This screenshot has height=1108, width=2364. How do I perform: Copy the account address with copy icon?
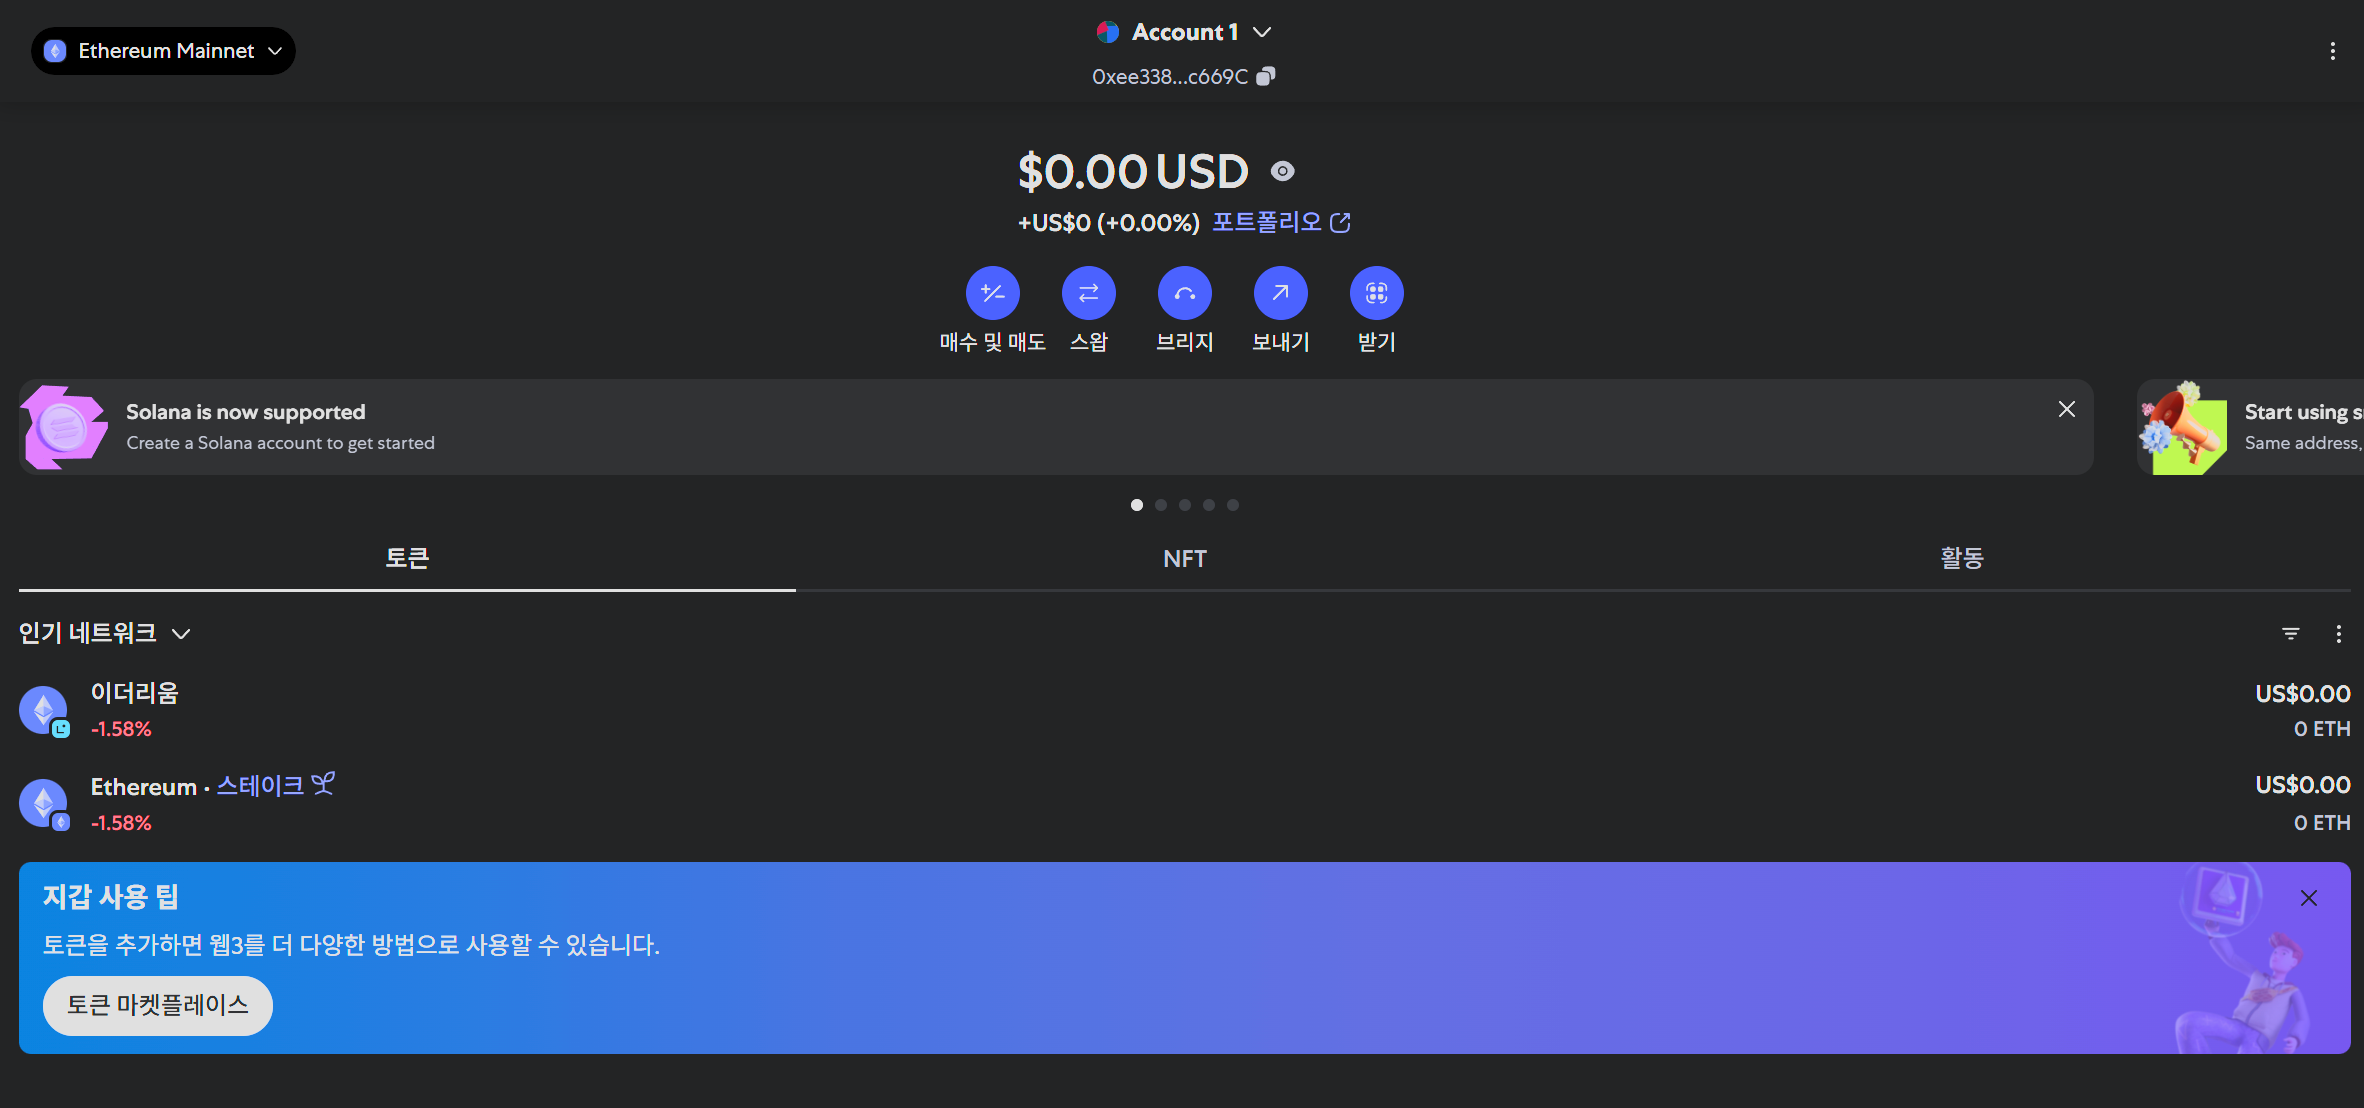pos(1266,76)
